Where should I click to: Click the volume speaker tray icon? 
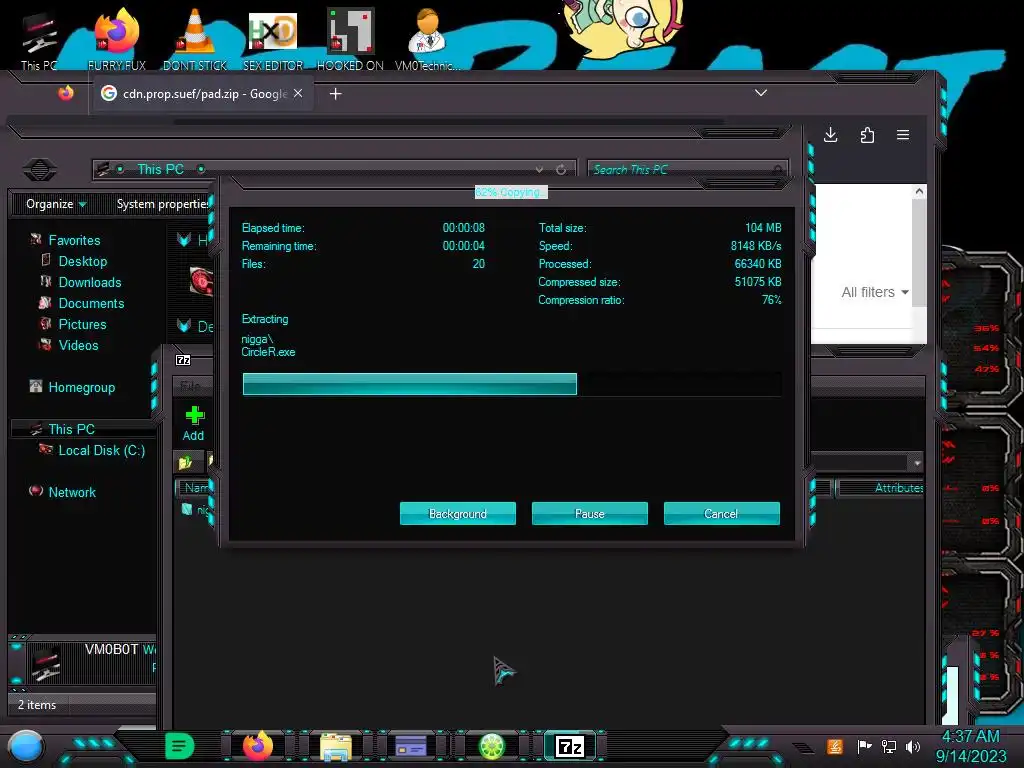(x=913, y=746)
